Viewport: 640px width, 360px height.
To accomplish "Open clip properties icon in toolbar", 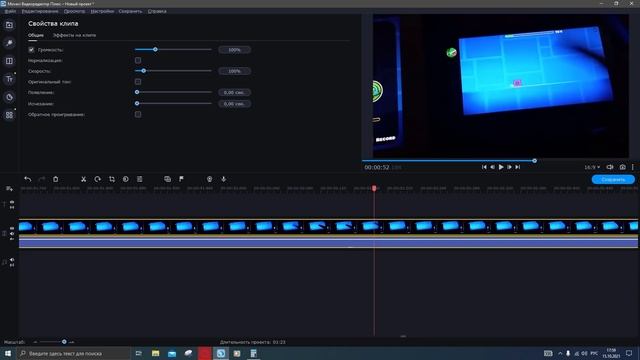I will (140, 179).
